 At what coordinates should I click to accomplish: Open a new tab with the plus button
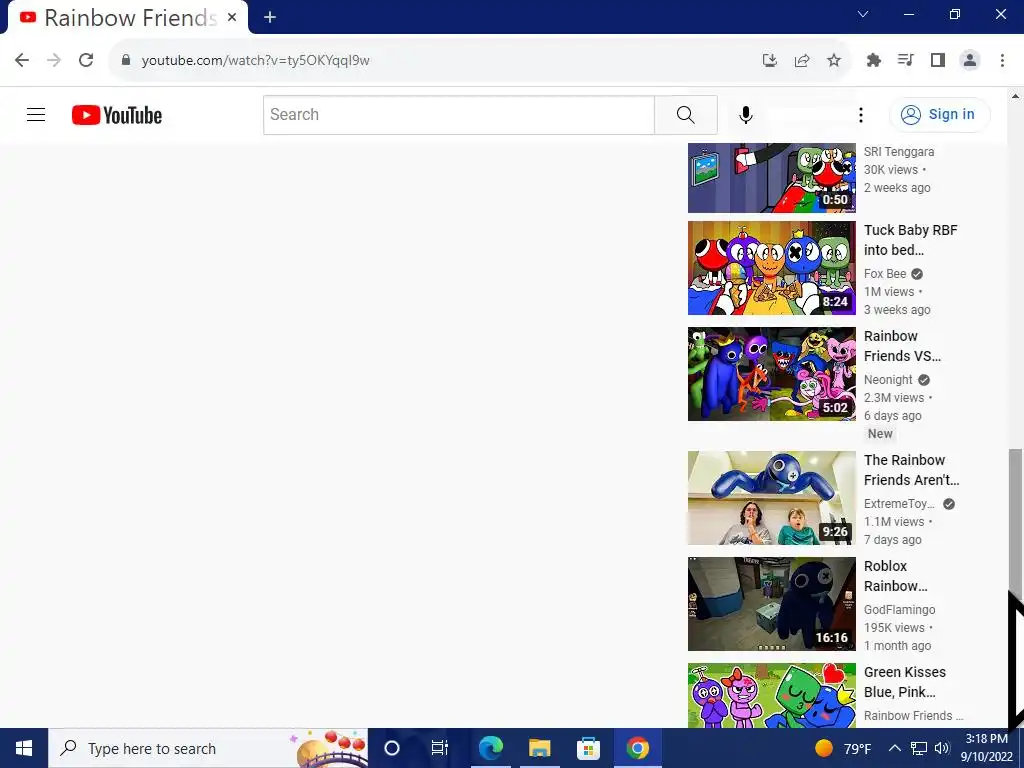pos(270,18)
